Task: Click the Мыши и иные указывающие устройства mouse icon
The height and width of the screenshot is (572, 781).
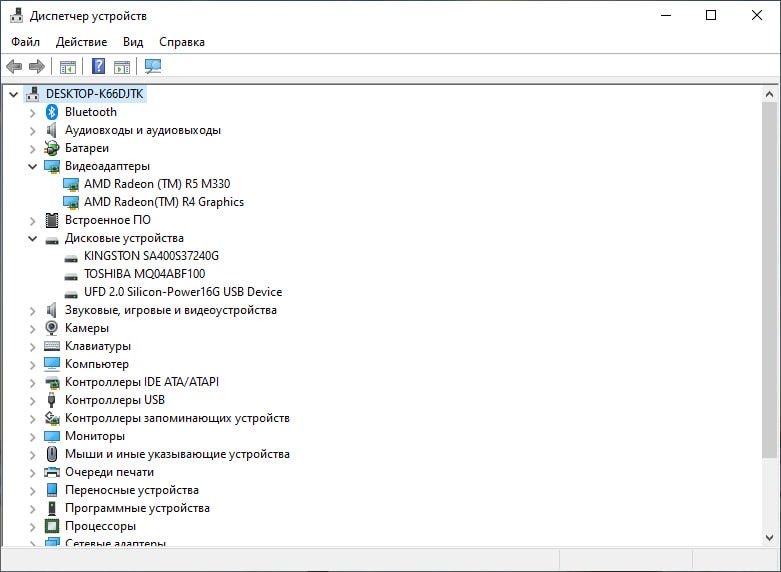Action: pyautogui.click(x=52, y=454)
